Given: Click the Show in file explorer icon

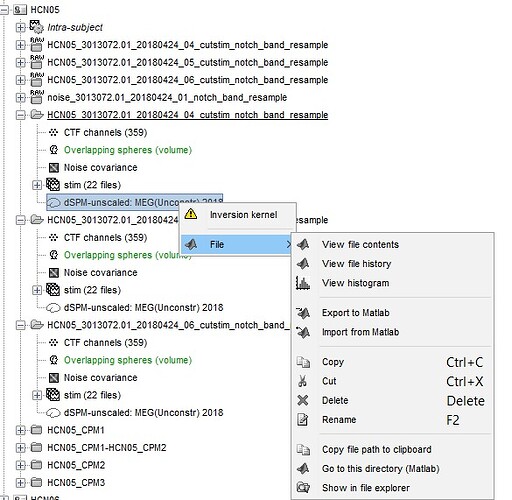Looking at the screenshot, I should 303,488.
